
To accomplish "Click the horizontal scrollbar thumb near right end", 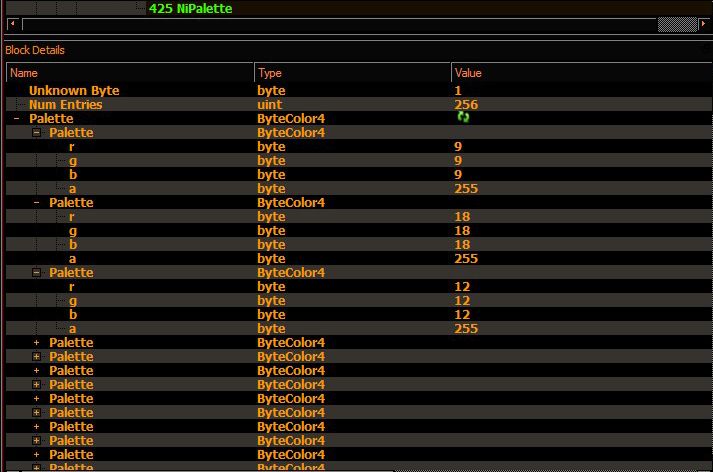I will coord(677,24).
